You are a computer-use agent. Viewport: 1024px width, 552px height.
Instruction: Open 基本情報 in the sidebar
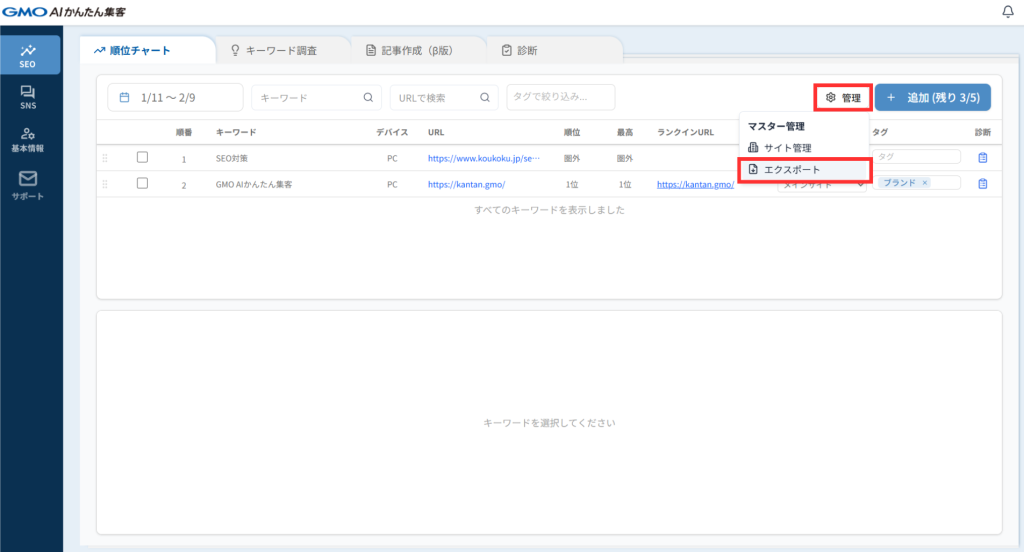click(x=28, y=140)
